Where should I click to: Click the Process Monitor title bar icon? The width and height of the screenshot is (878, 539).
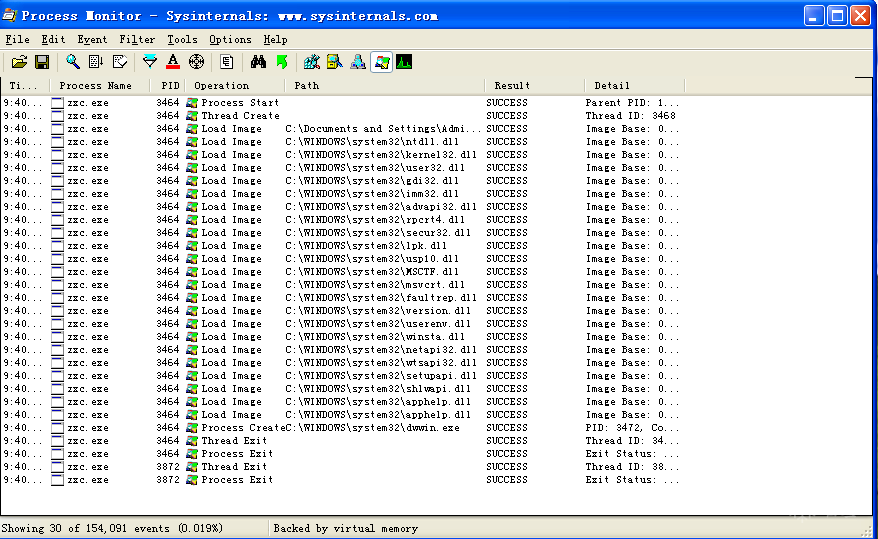coord(10,15)
